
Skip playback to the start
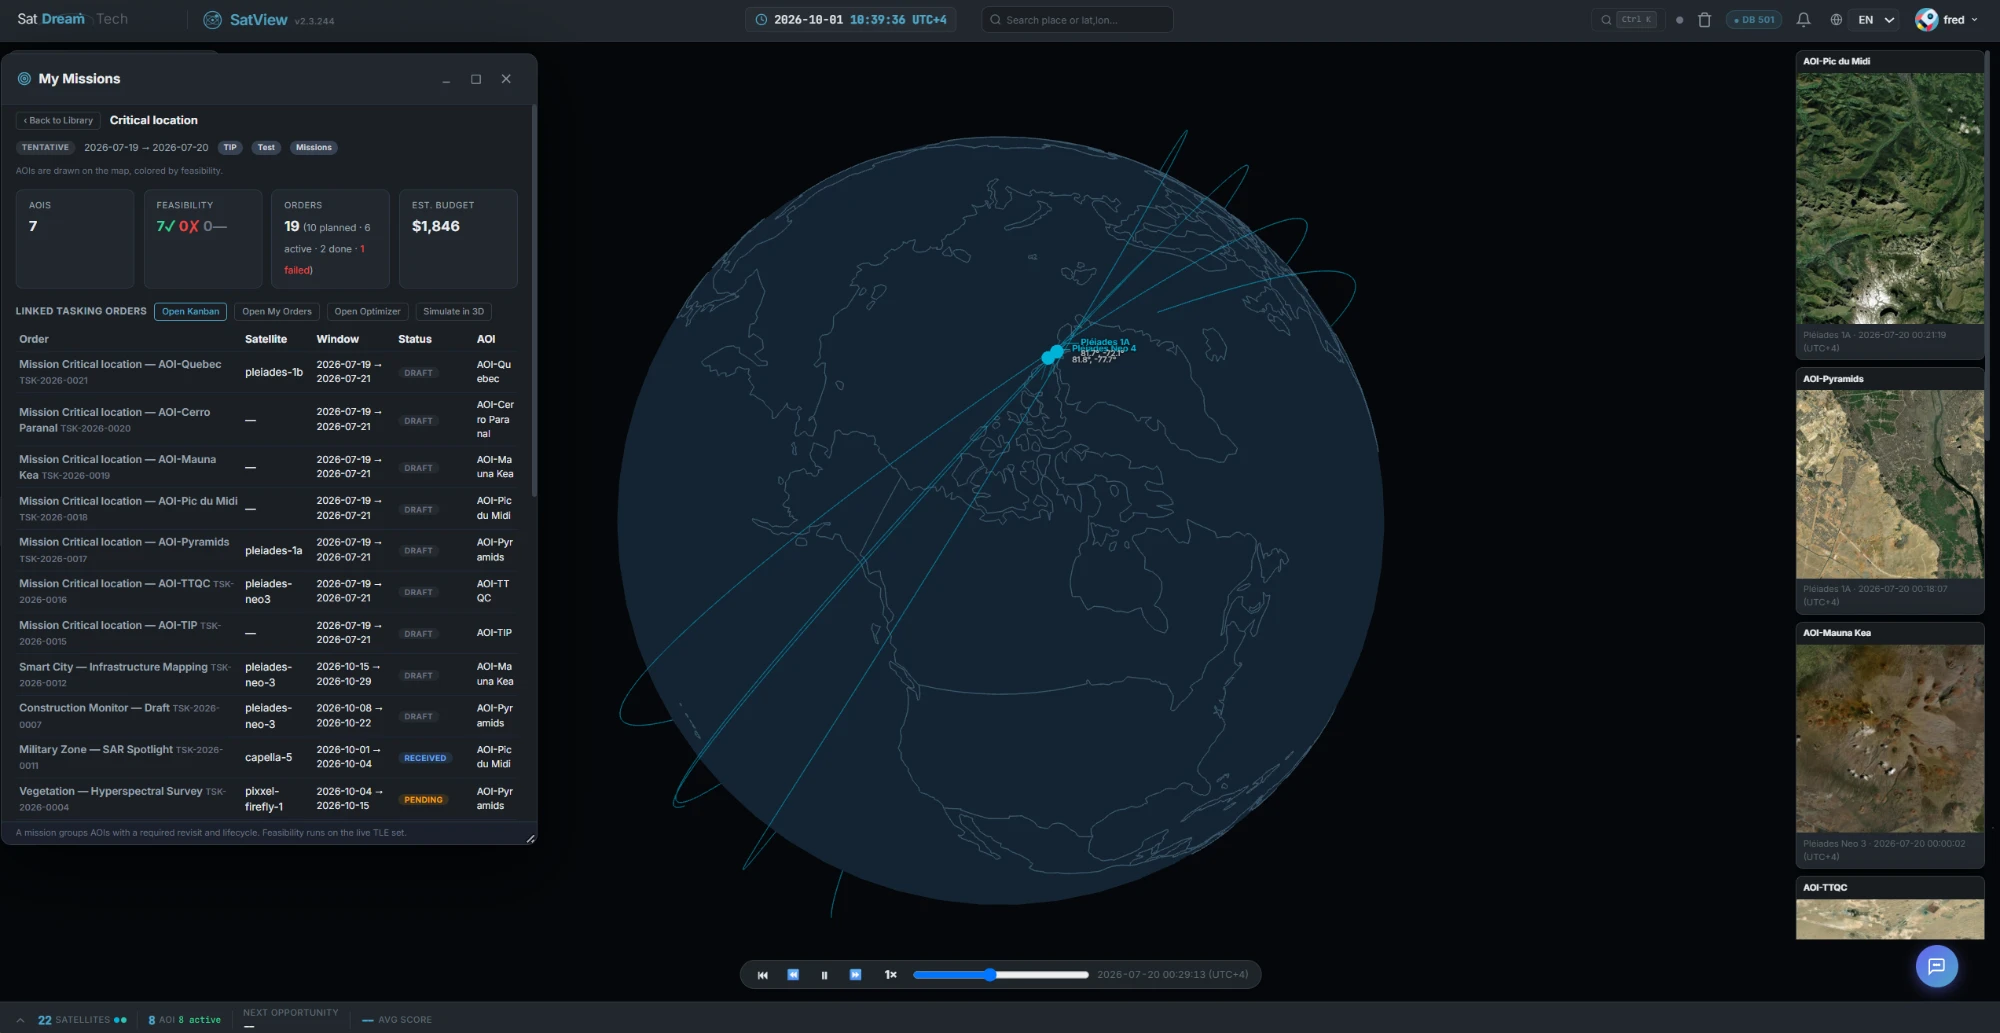[x=762, y=975]
